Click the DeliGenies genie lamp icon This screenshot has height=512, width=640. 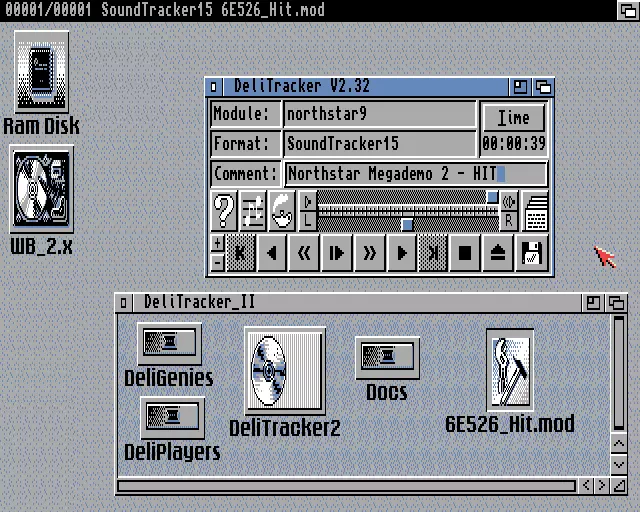pos(282,212)
